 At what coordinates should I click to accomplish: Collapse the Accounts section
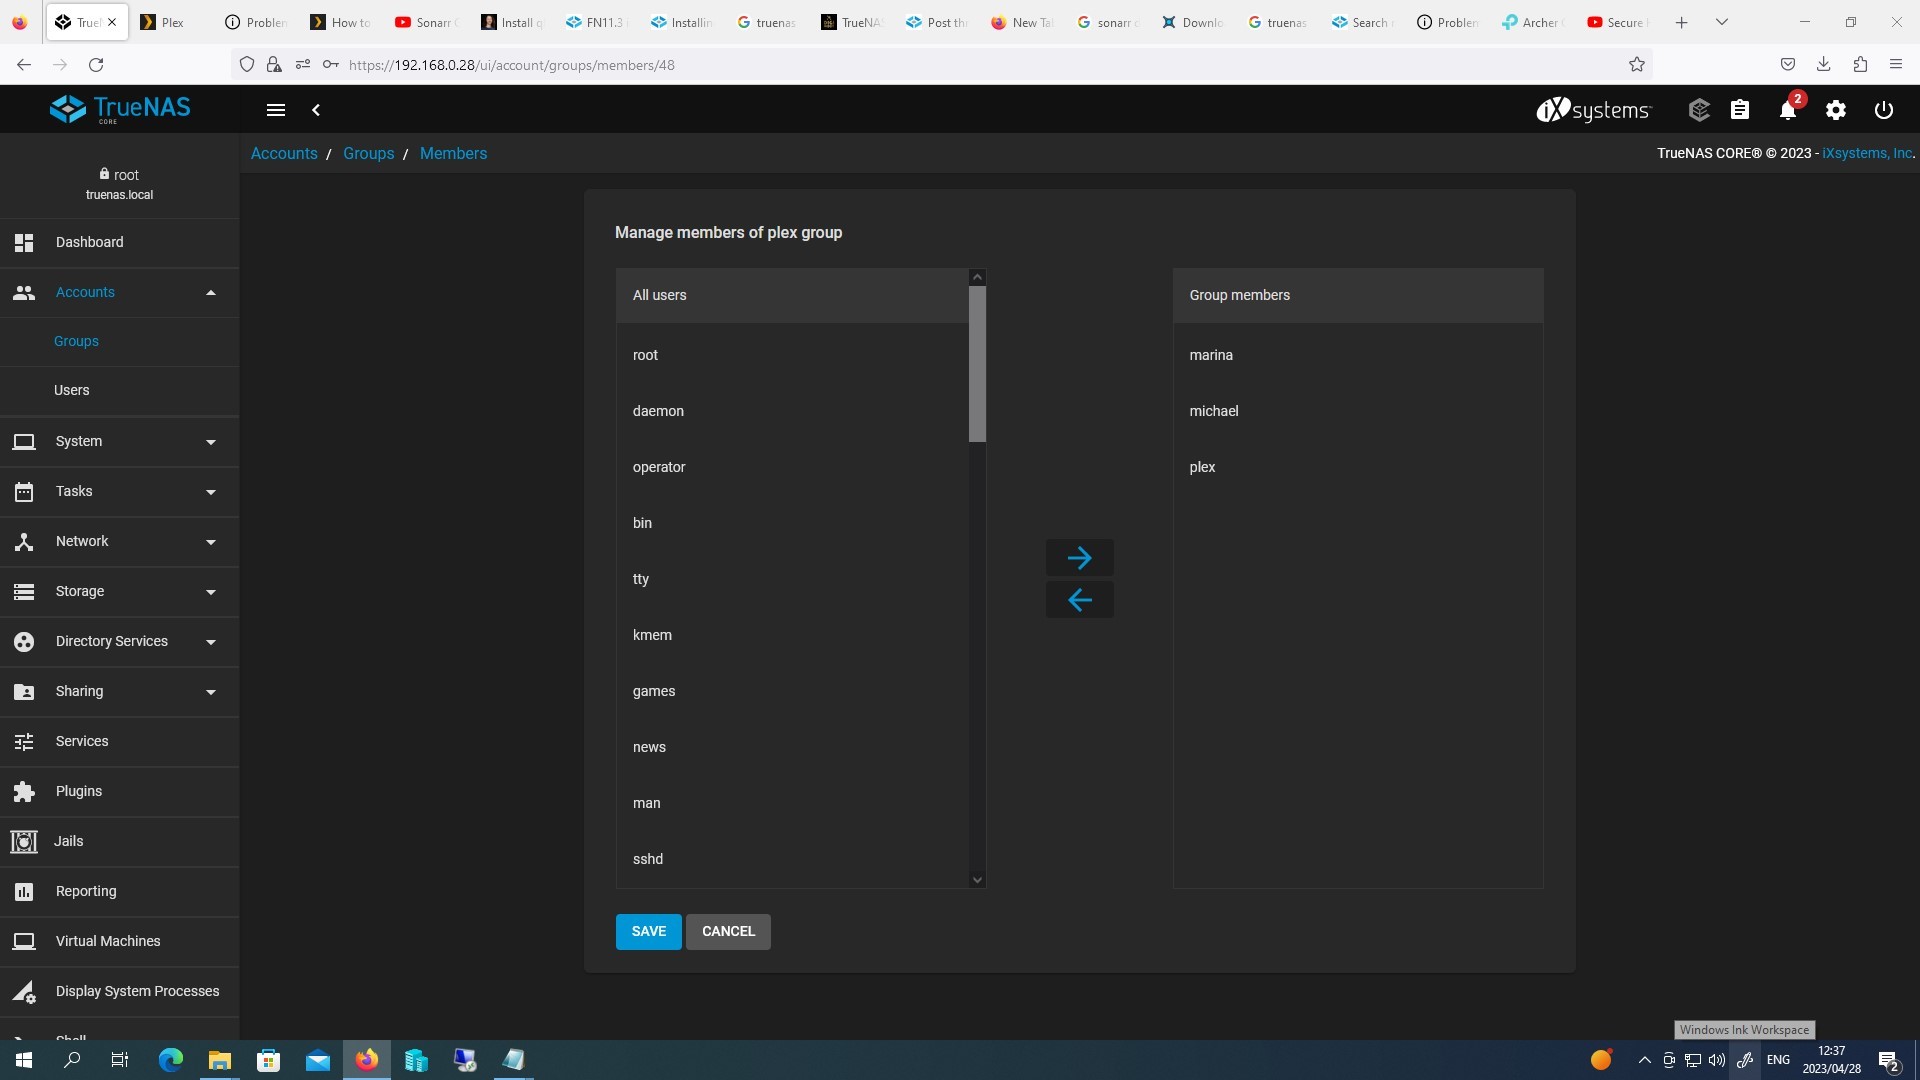click(x=120, y=293)
